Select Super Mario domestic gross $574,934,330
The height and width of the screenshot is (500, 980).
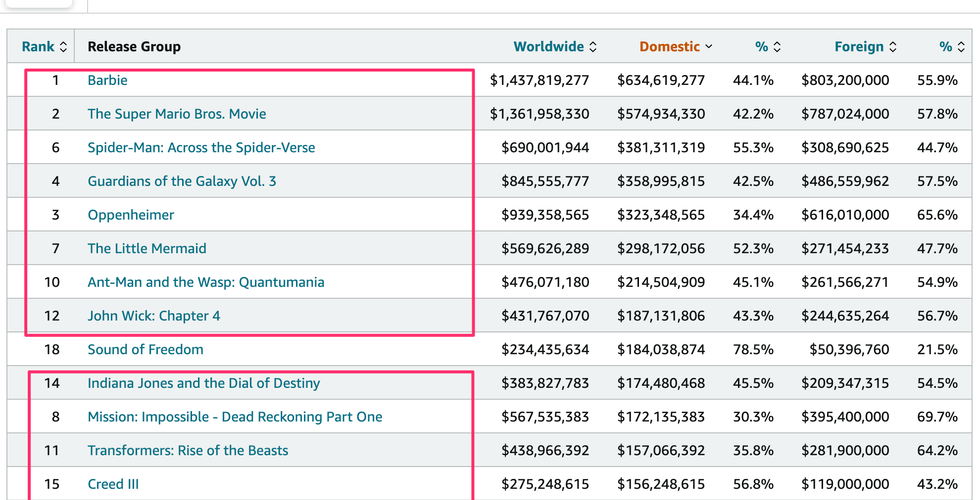(x=661, y=114)
